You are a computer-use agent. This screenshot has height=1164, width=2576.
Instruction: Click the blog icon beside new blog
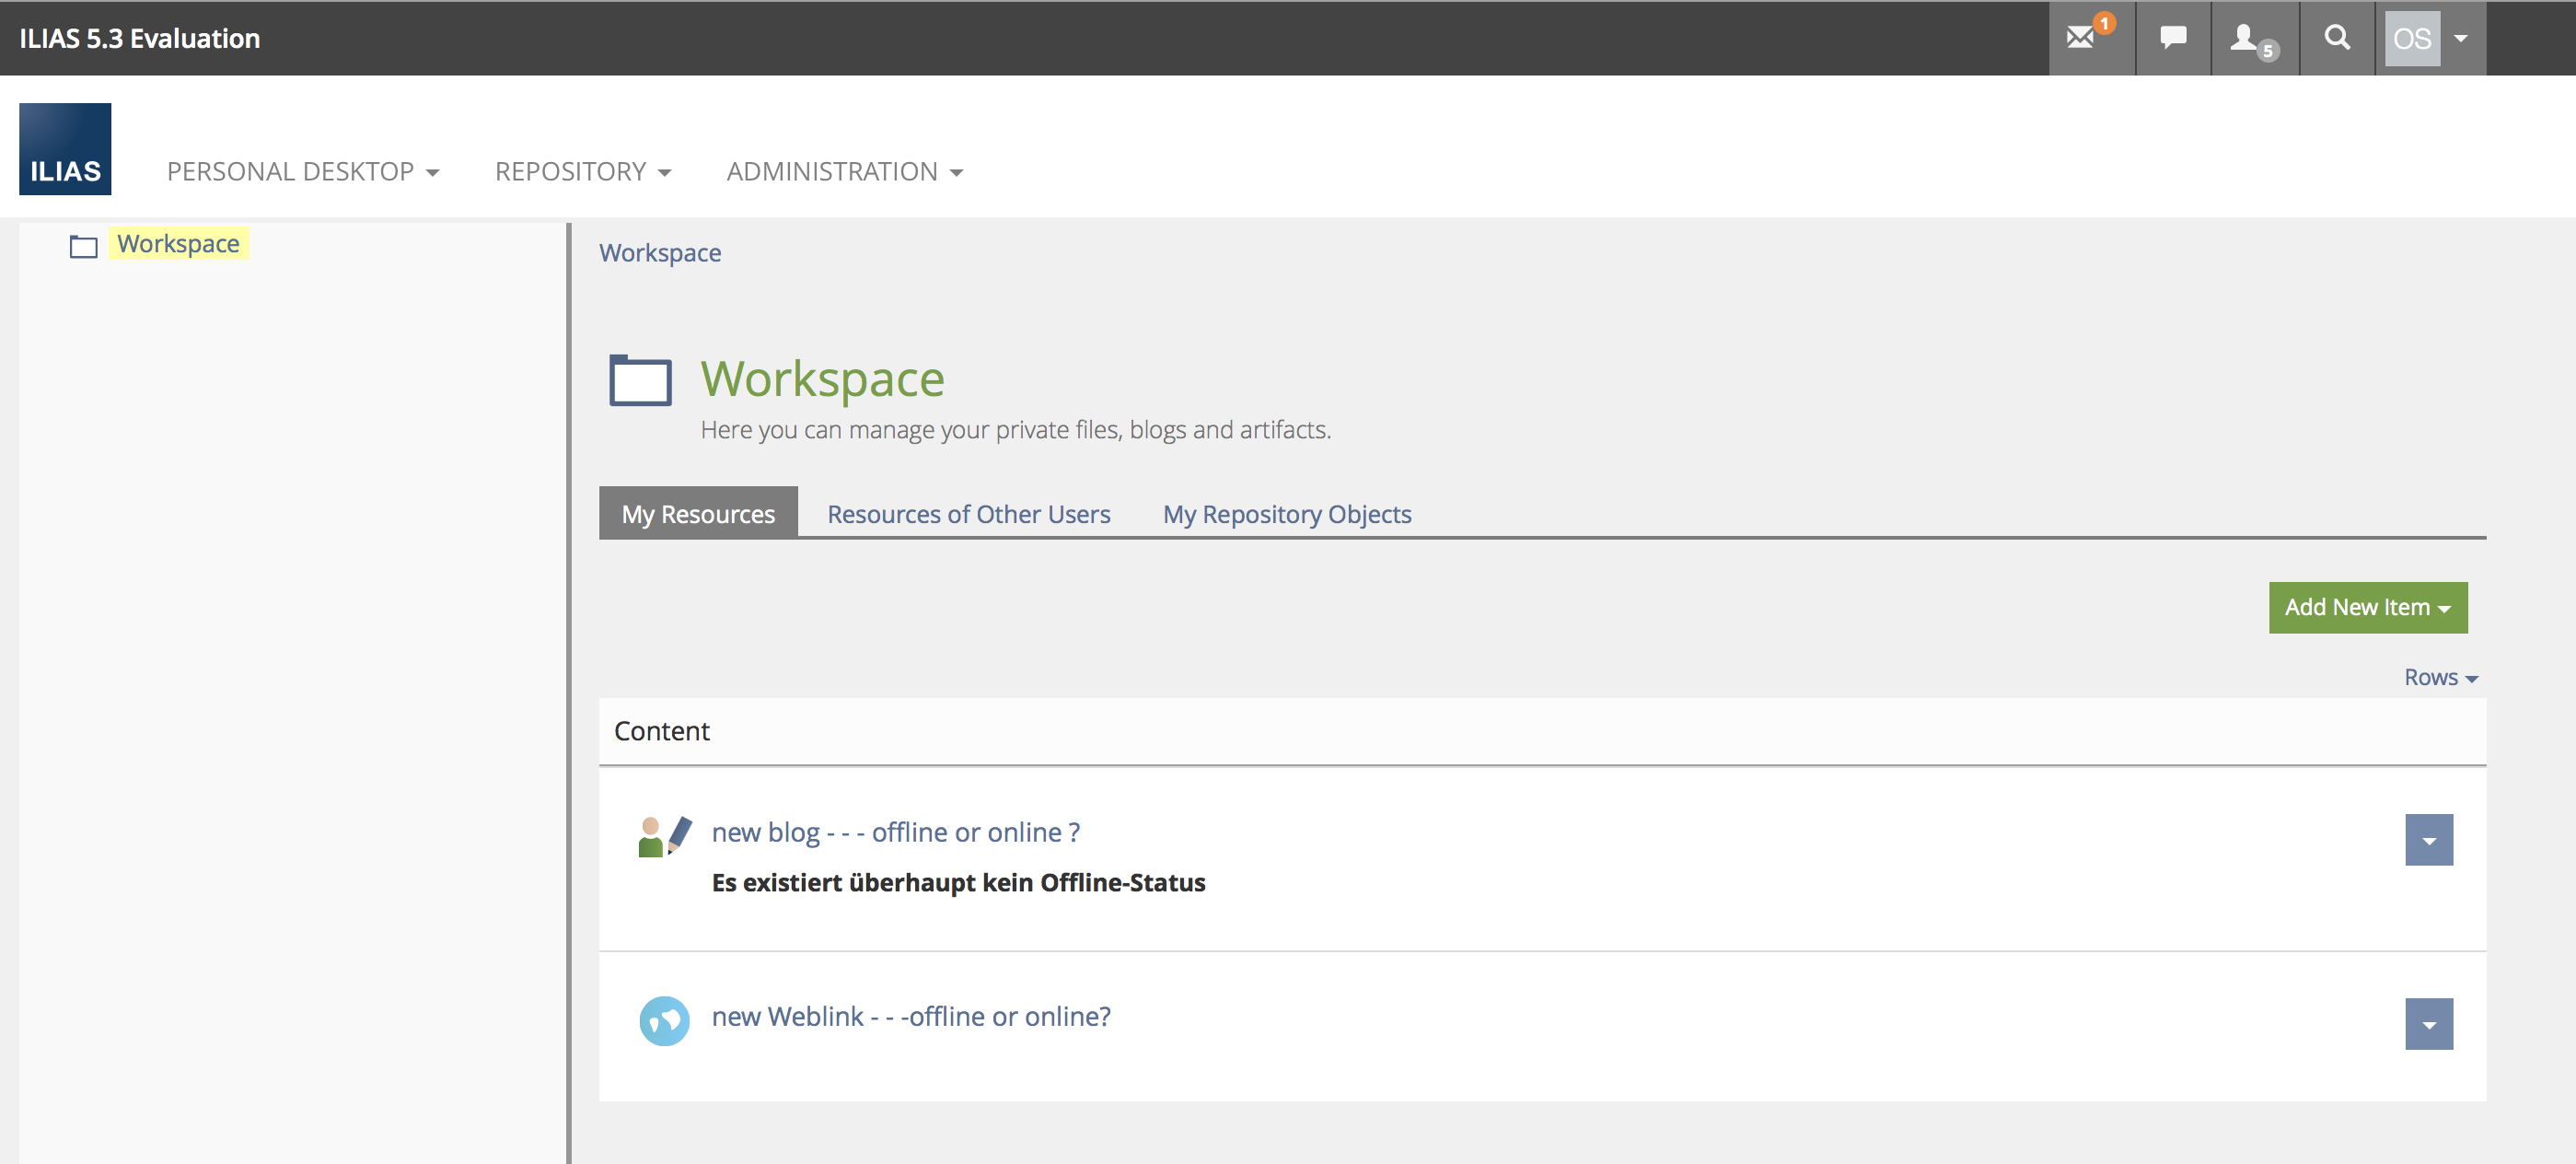coord(664,836)
